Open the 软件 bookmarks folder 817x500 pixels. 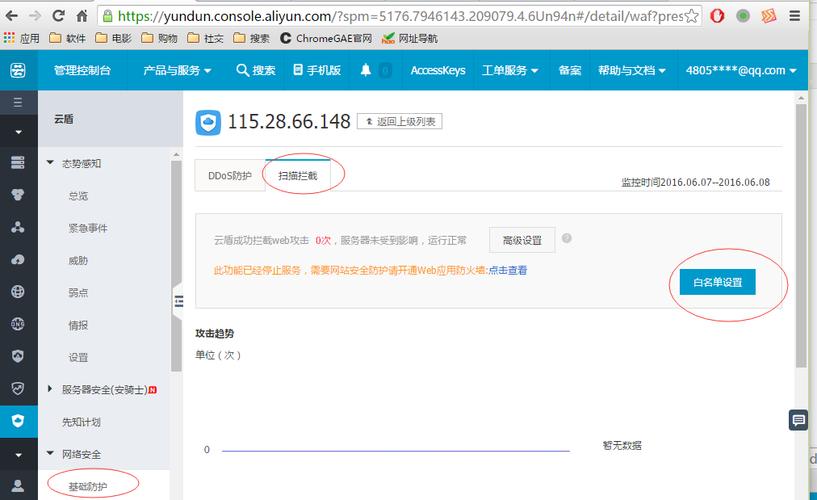pos(67,38)
